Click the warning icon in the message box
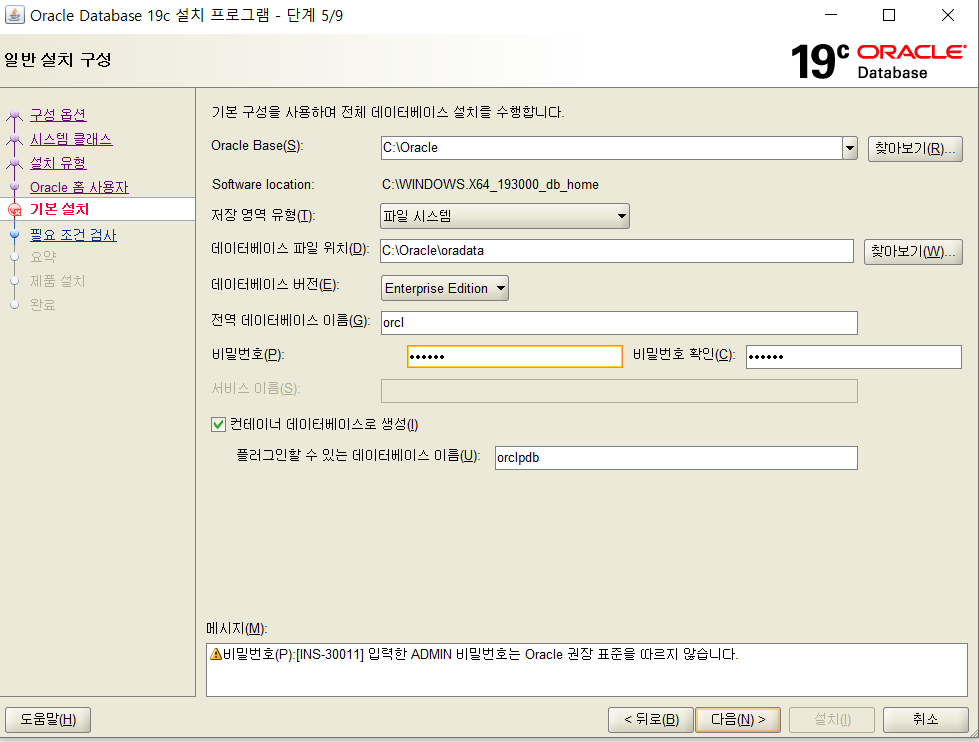The width and height of the screenshot is (979, 742). click(215, 654)
